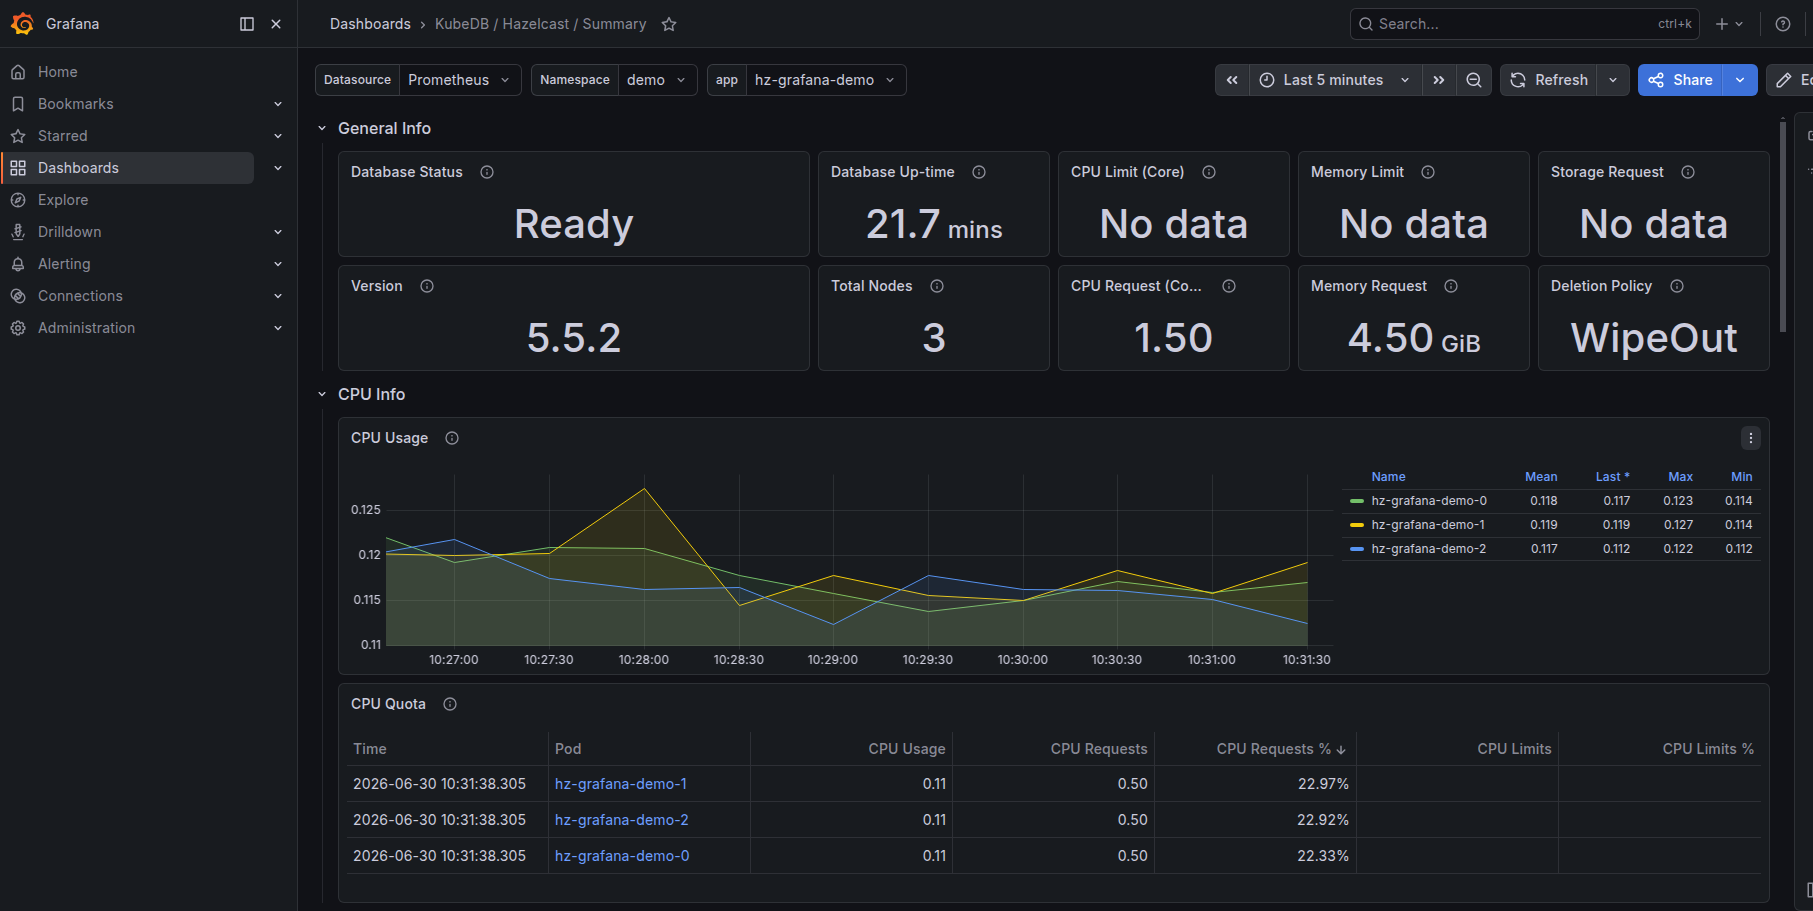1813x911 pixels.
Task: Click Total Nodes info icon
Action: point(937,286)
